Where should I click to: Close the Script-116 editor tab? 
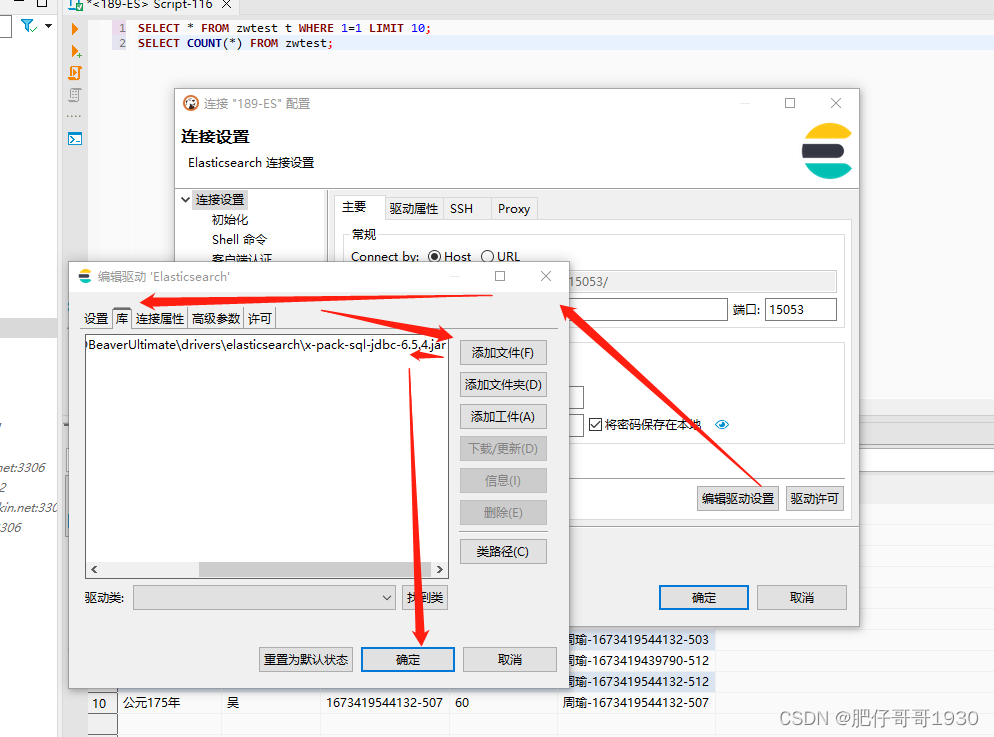(x=226, y=4)
